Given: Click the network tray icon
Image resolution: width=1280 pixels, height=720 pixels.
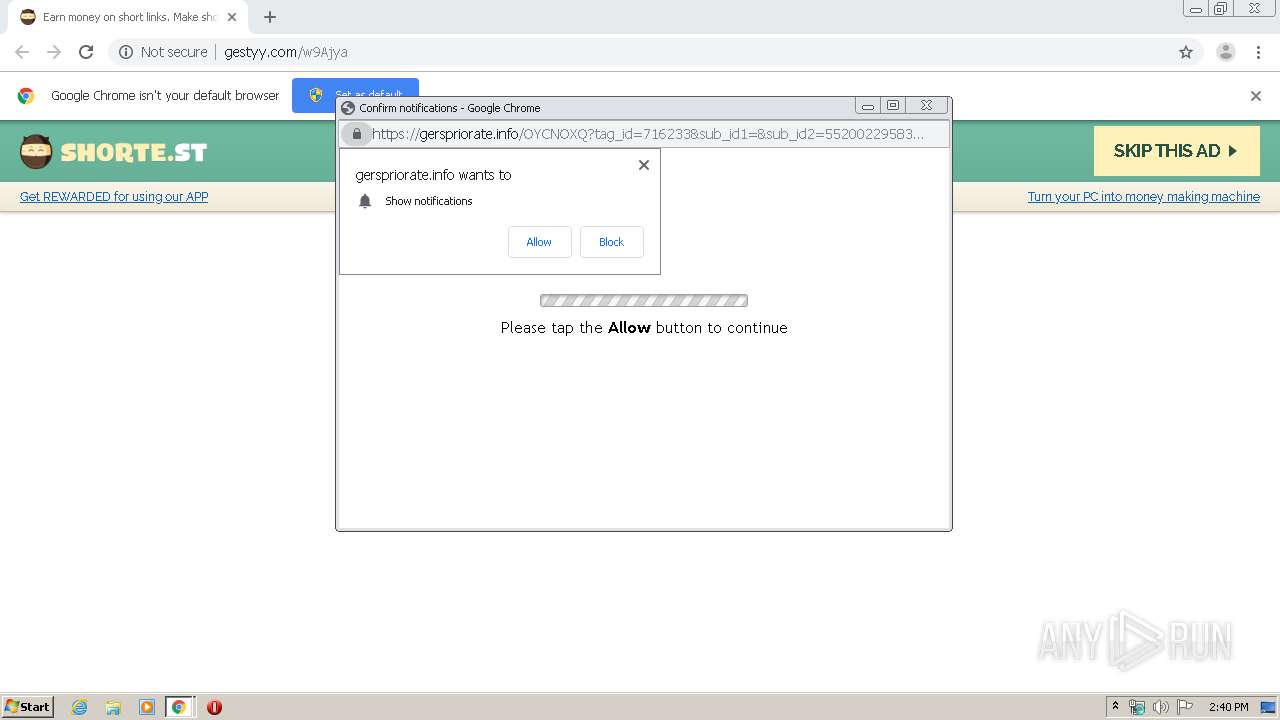Looking at the screenshot, I should click(x=1137, y=707).
